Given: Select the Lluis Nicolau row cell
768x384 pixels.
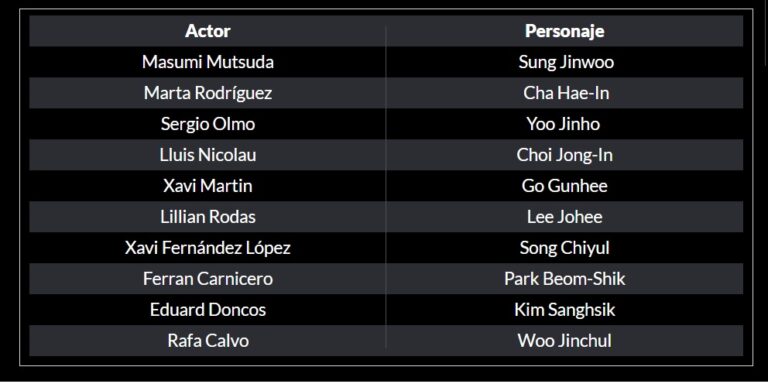Looking at the screenshot, I should pyautogui.click(x=208, y=155).
